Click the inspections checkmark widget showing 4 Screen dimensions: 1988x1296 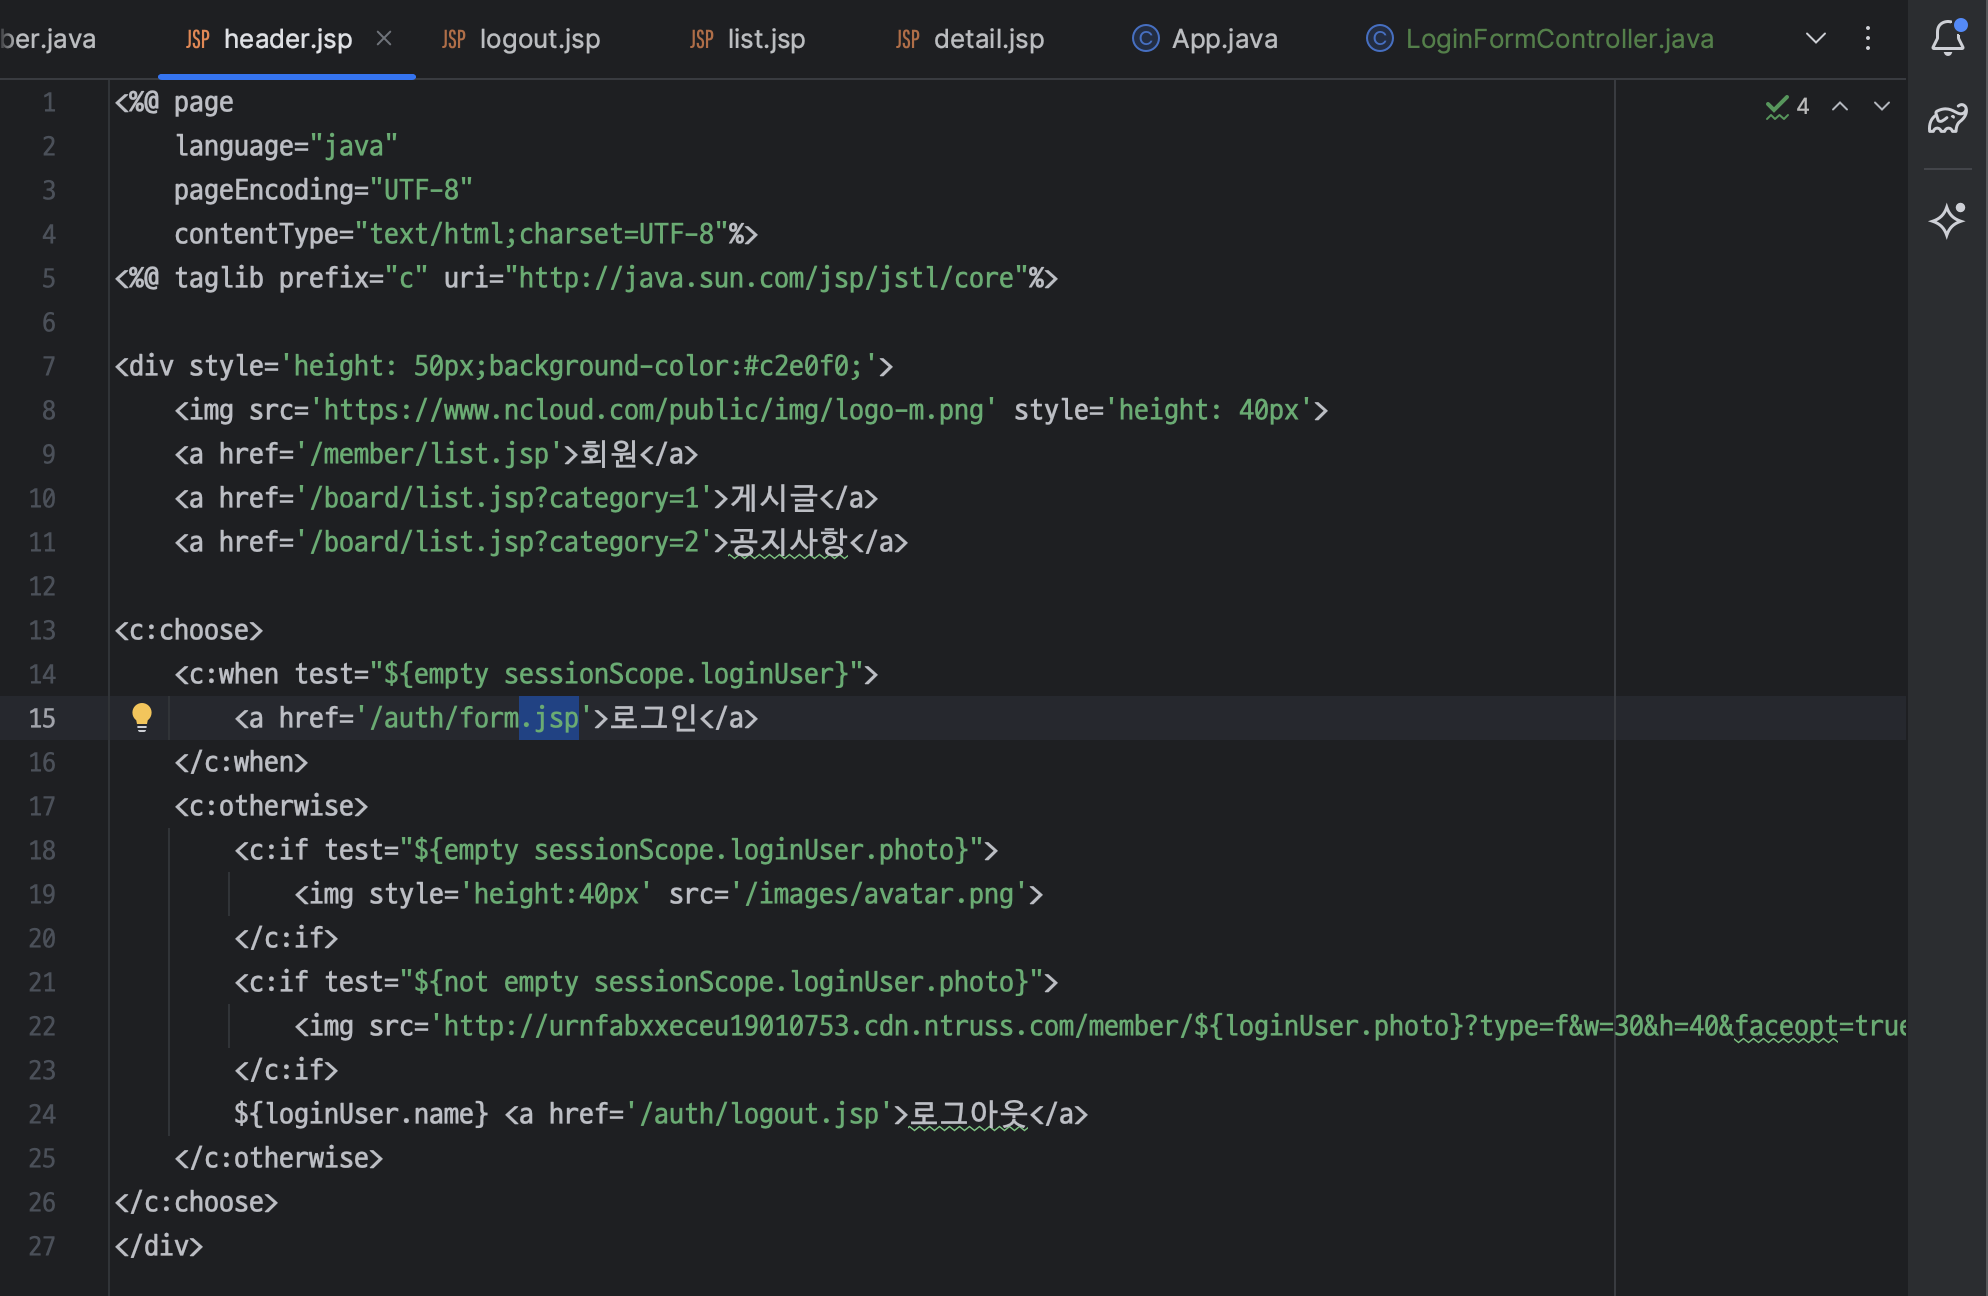(1787, 106)
